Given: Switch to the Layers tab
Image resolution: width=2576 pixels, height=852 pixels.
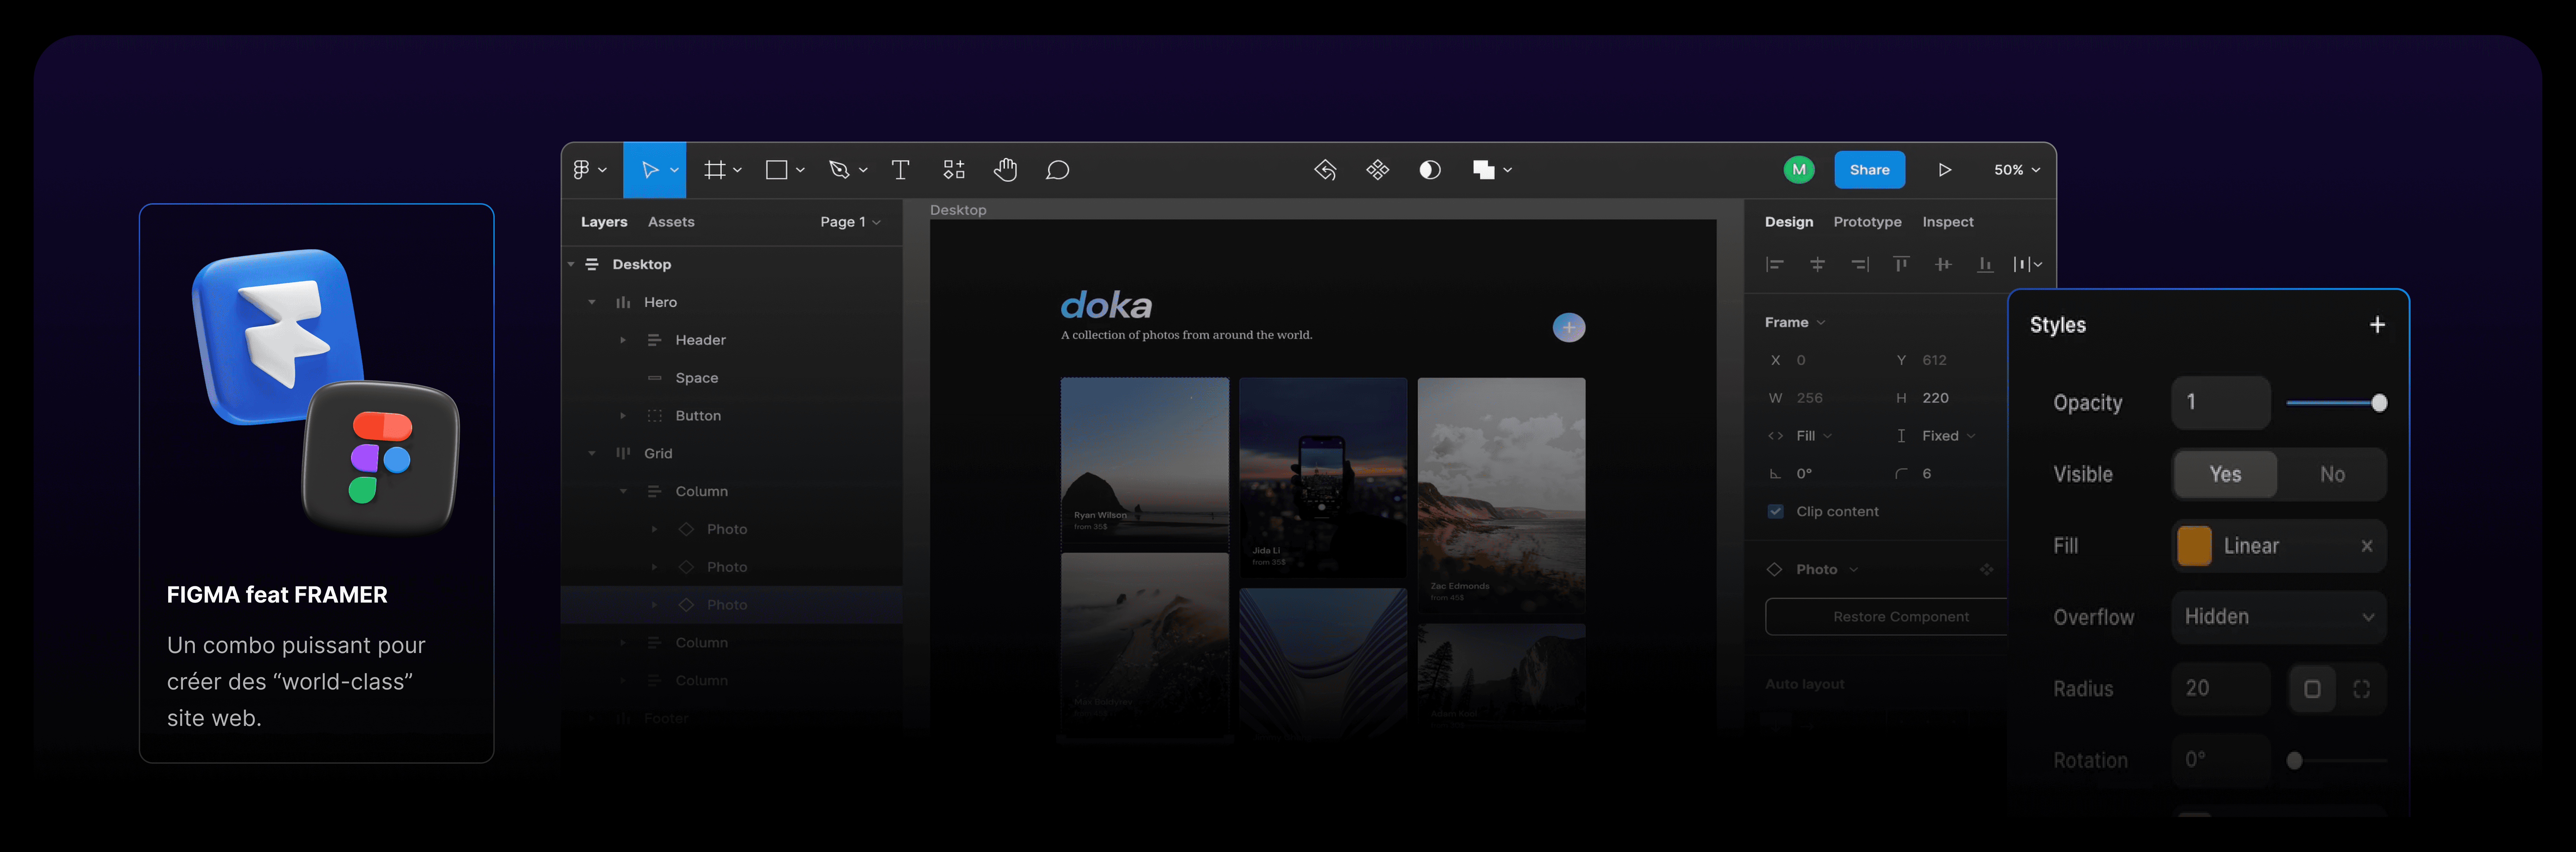Looking at the screenshot, I should click(x=604, y=222).
